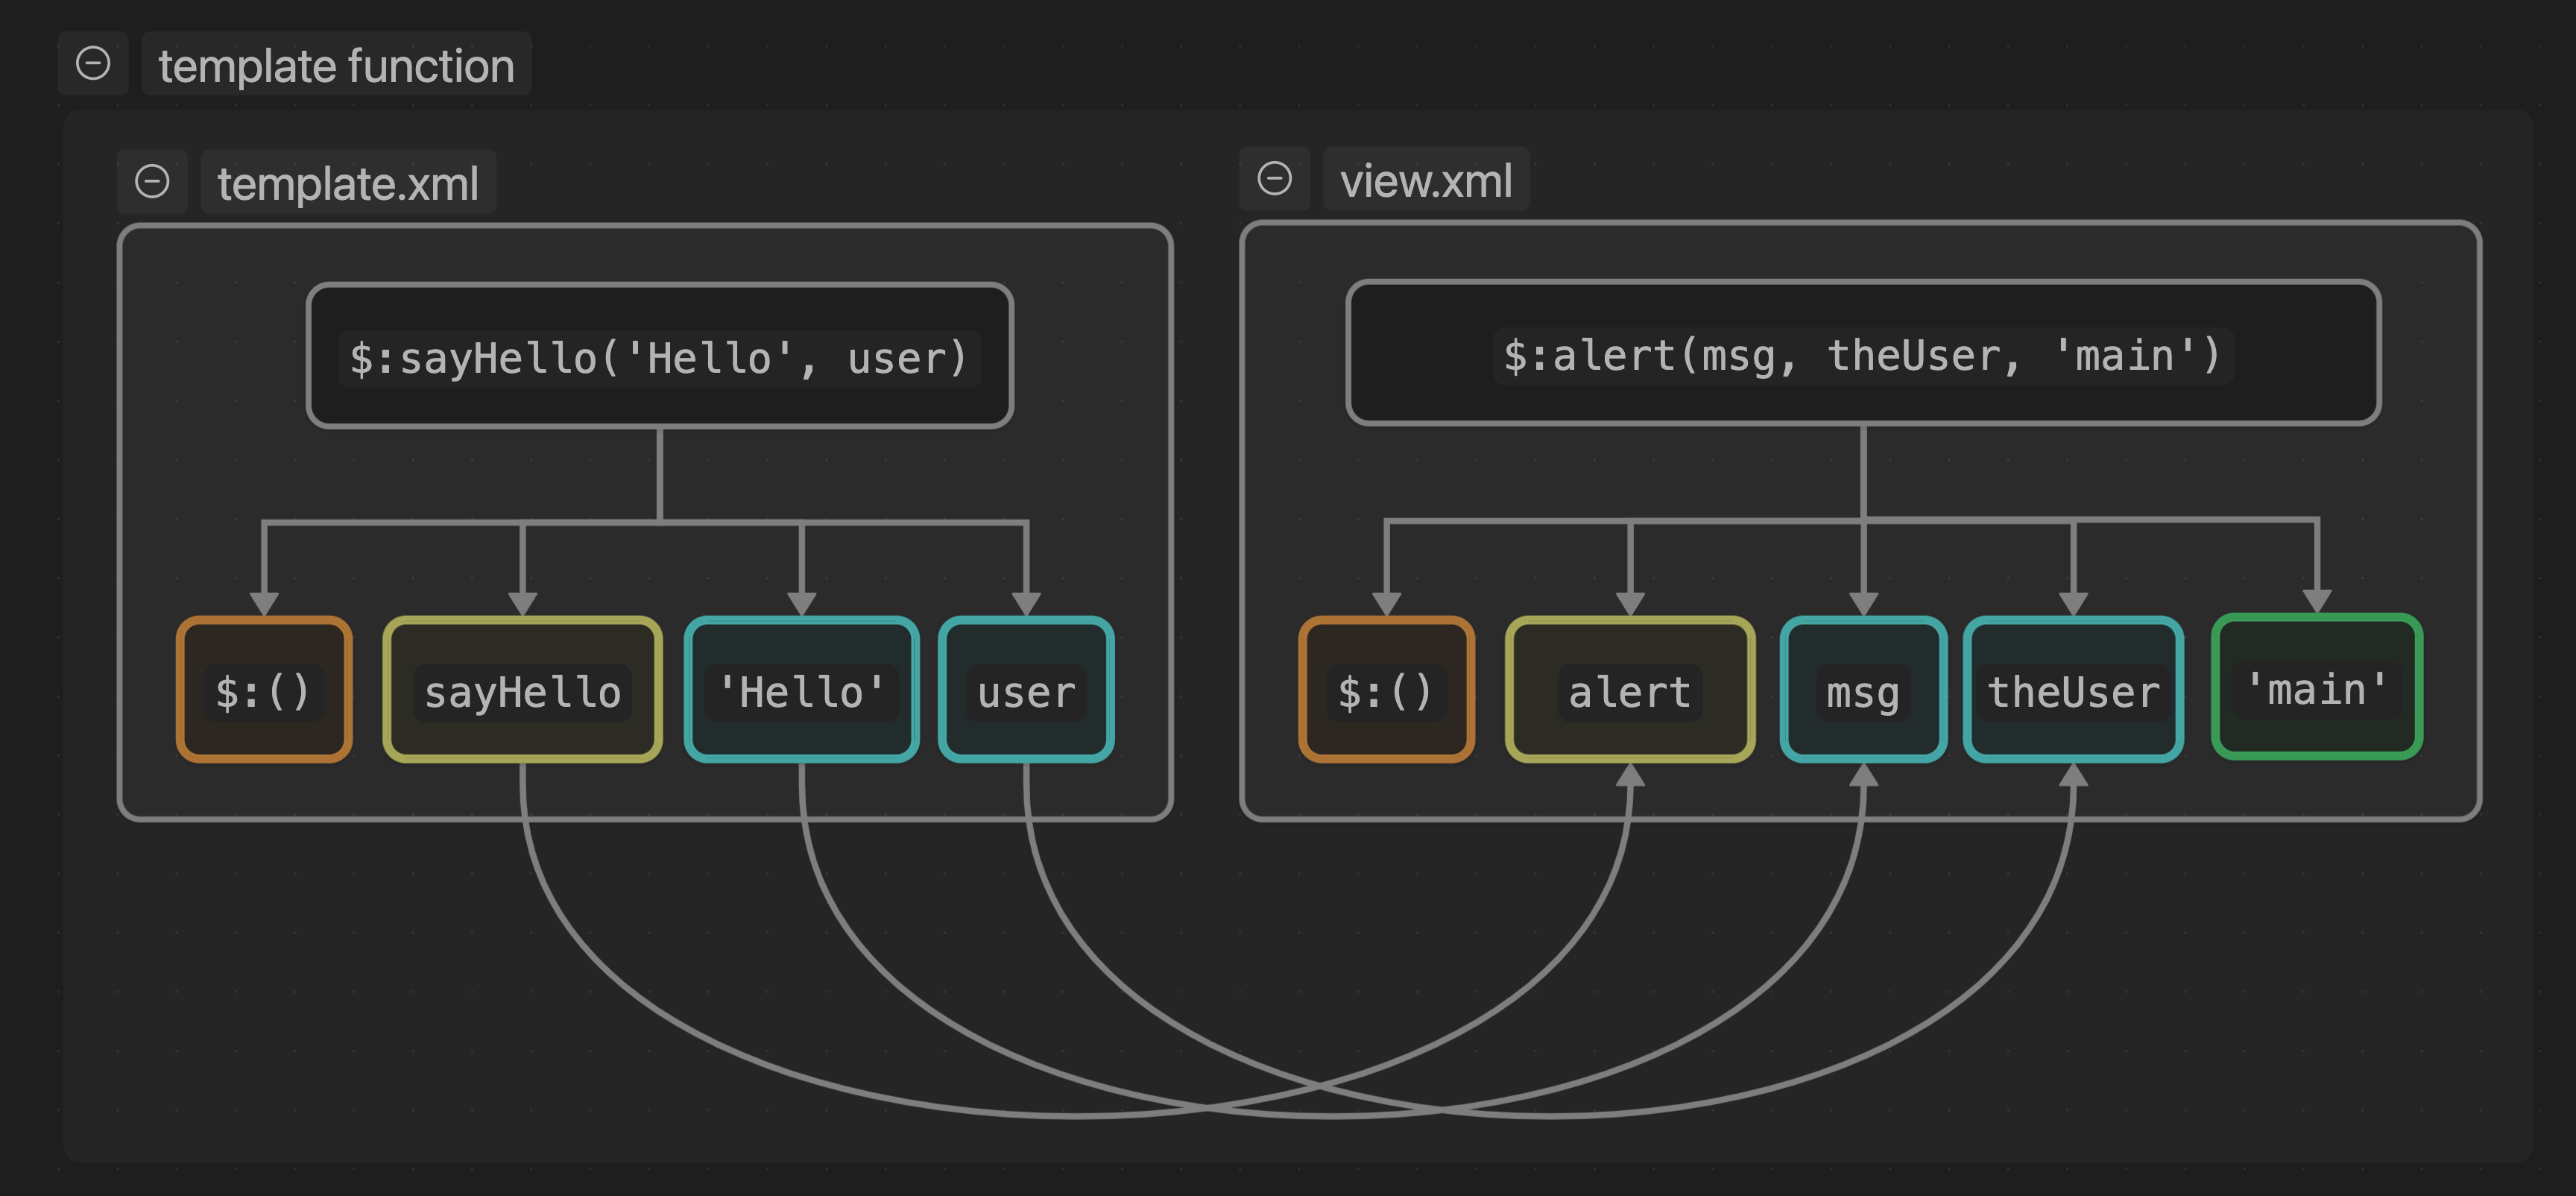Select the teal 'Hello' node
The width and height of the screenshot is (2576, 1196).
tap(801, 690)
